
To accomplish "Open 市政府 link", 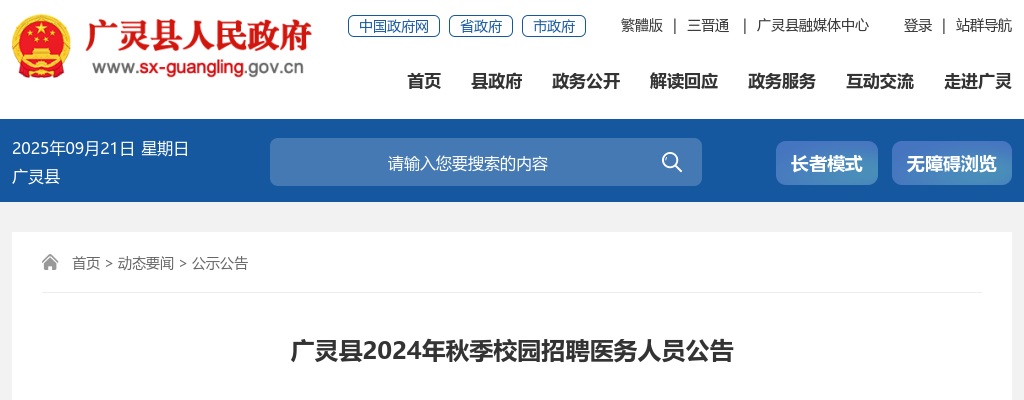I will pos(554,26).
